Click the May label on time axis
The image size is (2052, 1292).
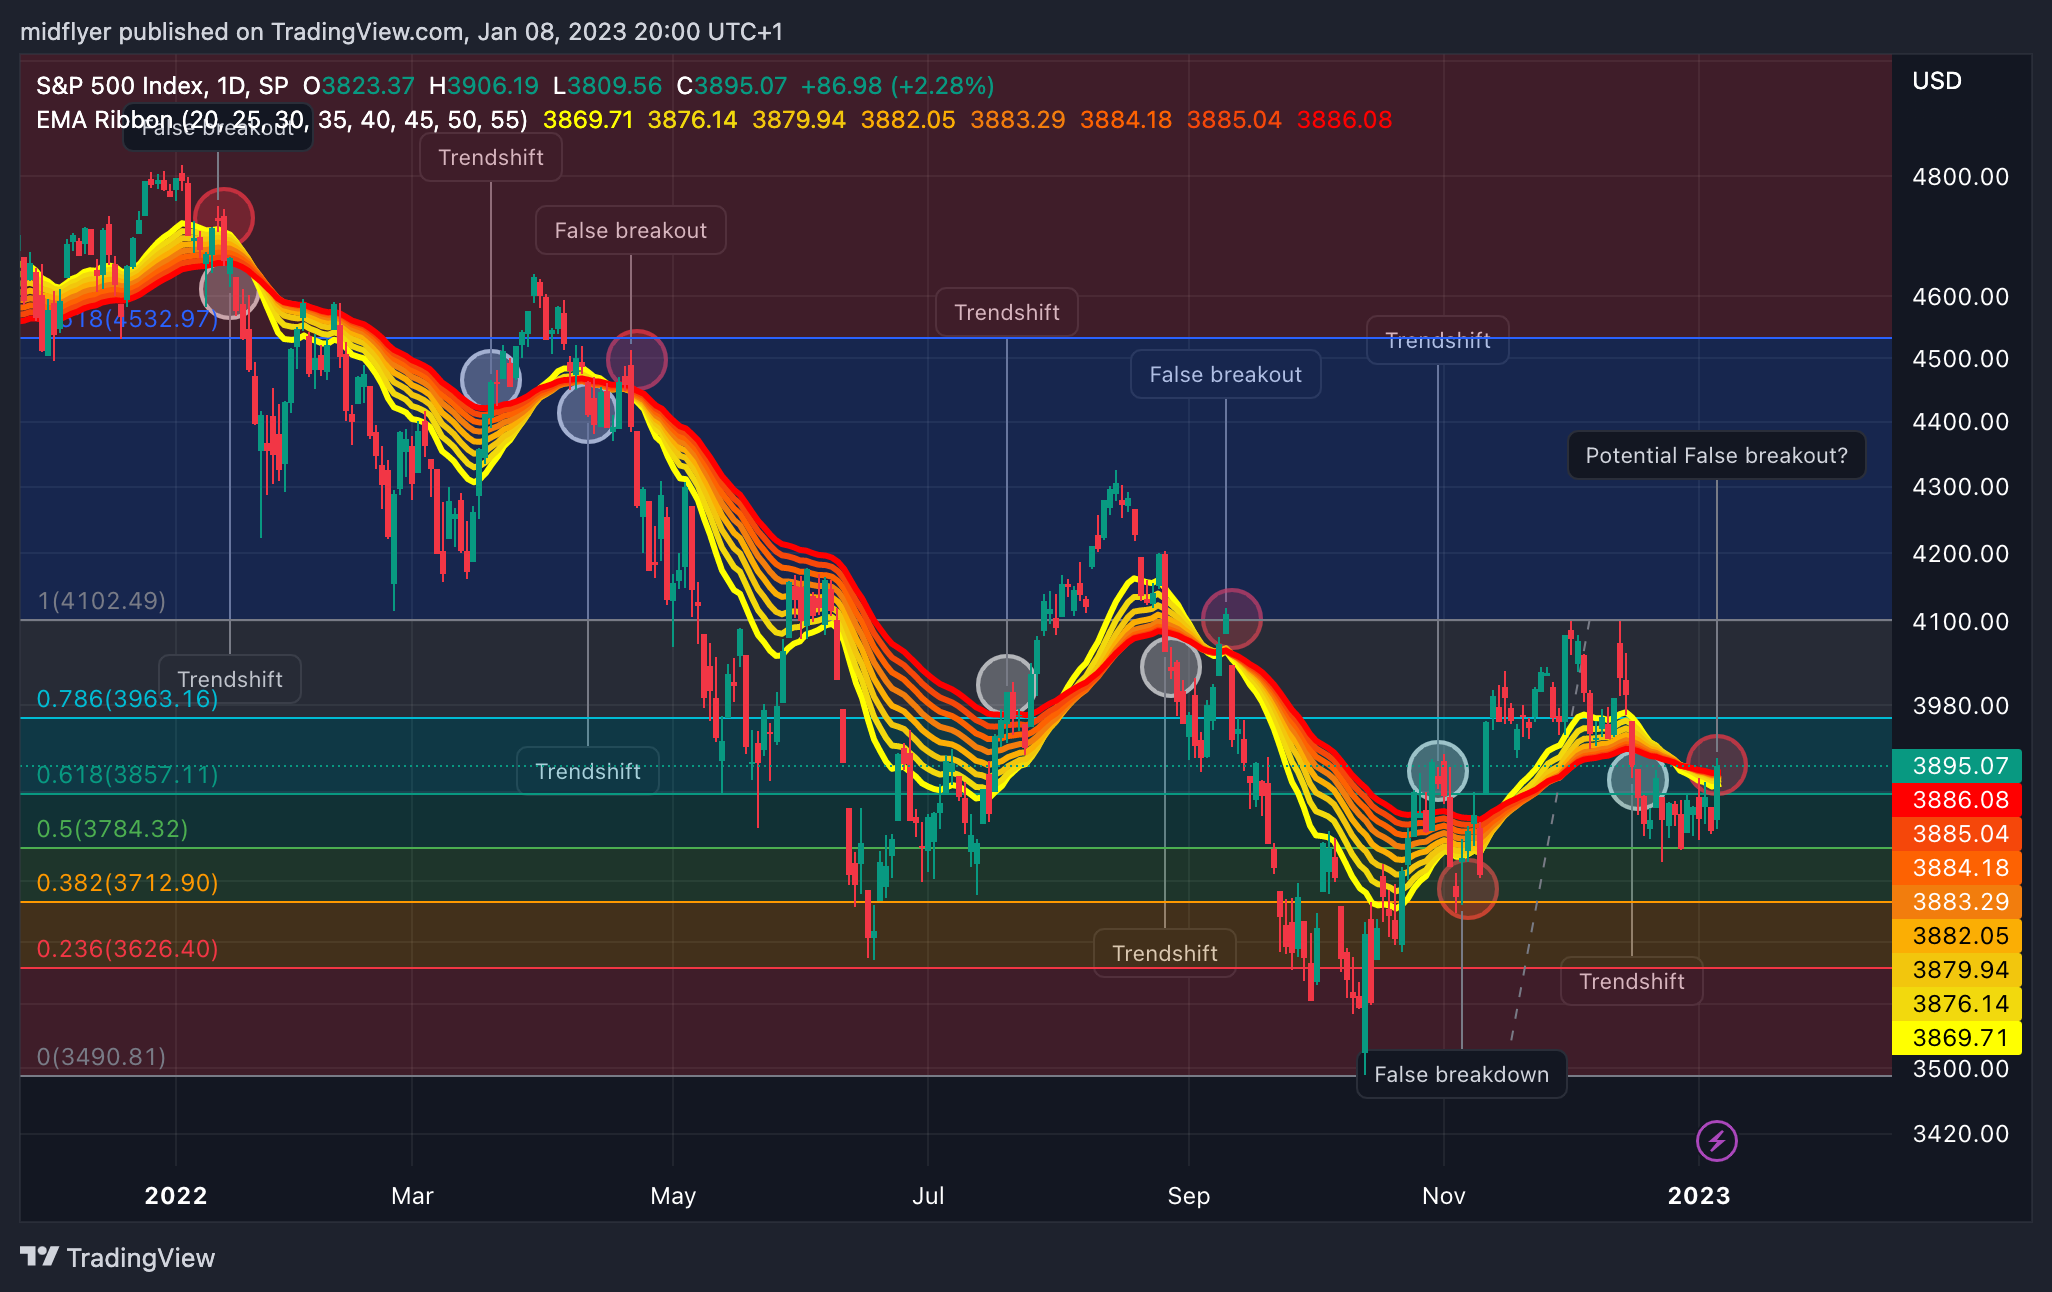[x=673, y=1196]
